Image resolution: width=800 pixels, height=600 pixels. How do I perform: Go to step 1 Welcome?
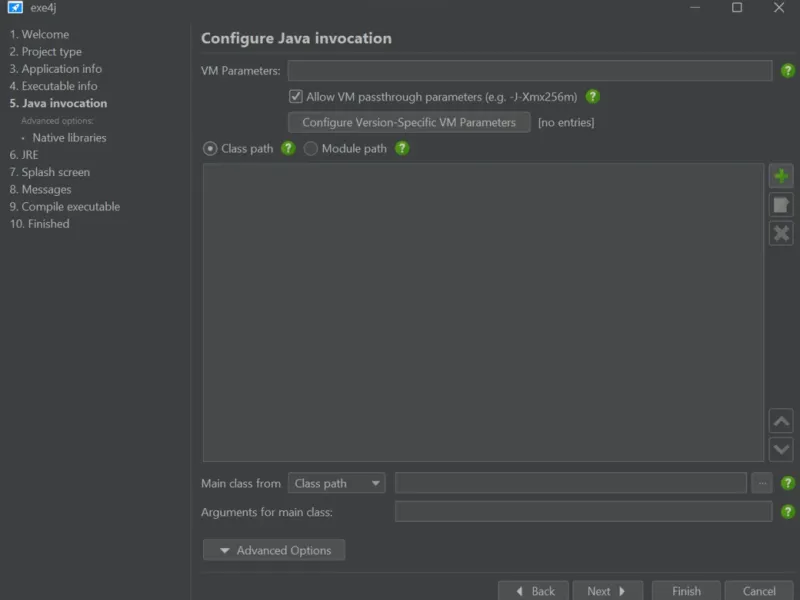tap(39, 34)
